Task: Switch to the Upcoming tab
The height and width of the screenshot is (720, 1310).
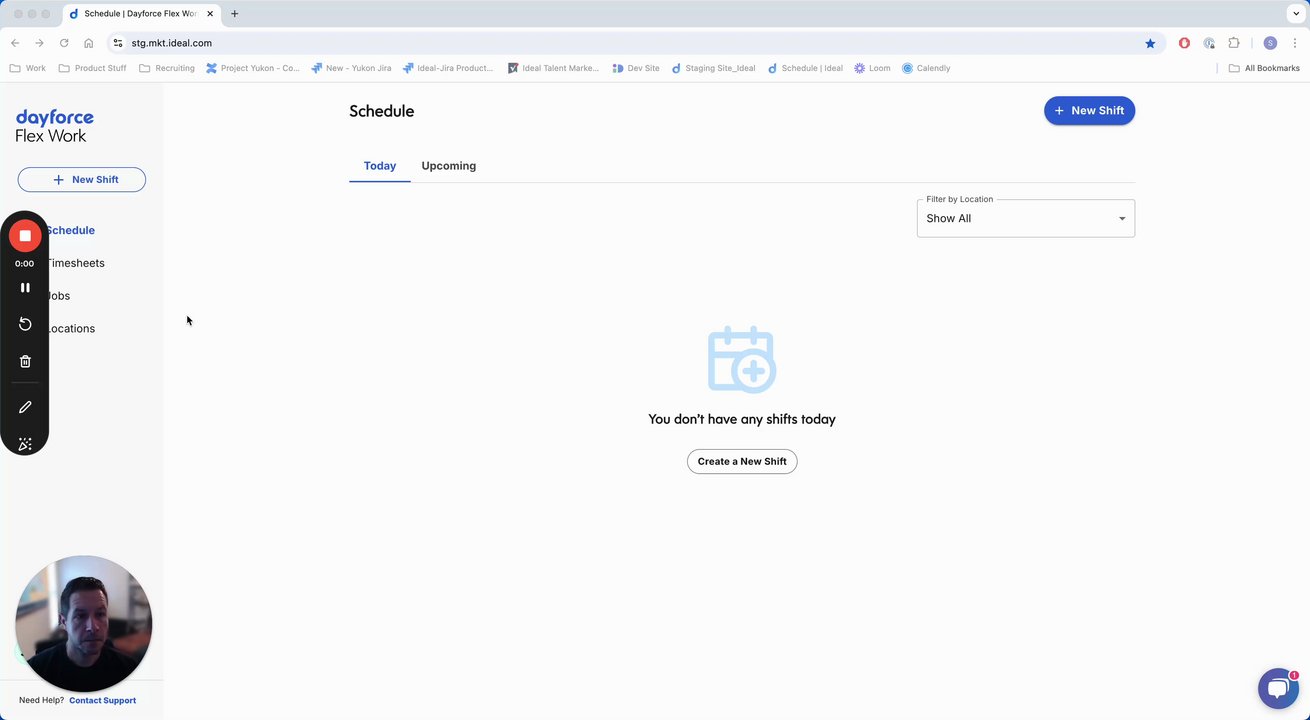Action: point(448,166)
